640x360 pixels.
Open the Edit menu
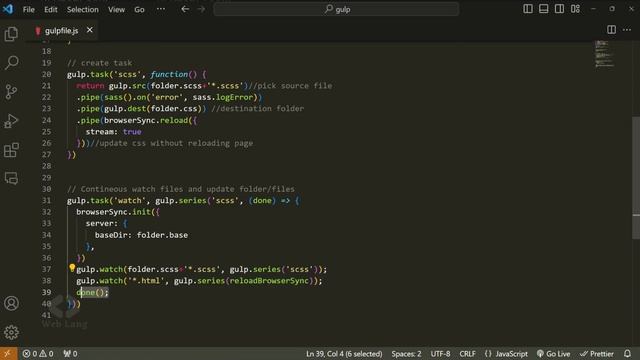(x=51, y=9)
